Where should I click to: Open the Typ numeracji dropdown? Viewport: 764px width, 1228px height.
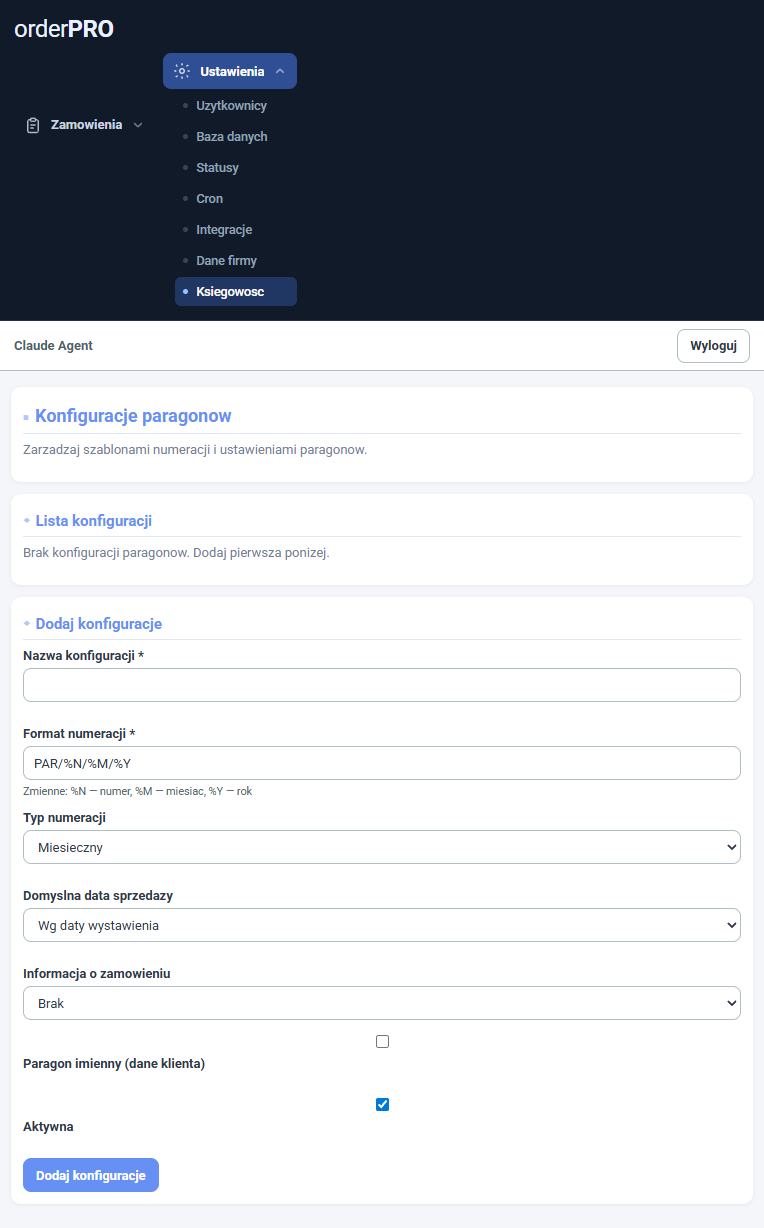[381, 847]
